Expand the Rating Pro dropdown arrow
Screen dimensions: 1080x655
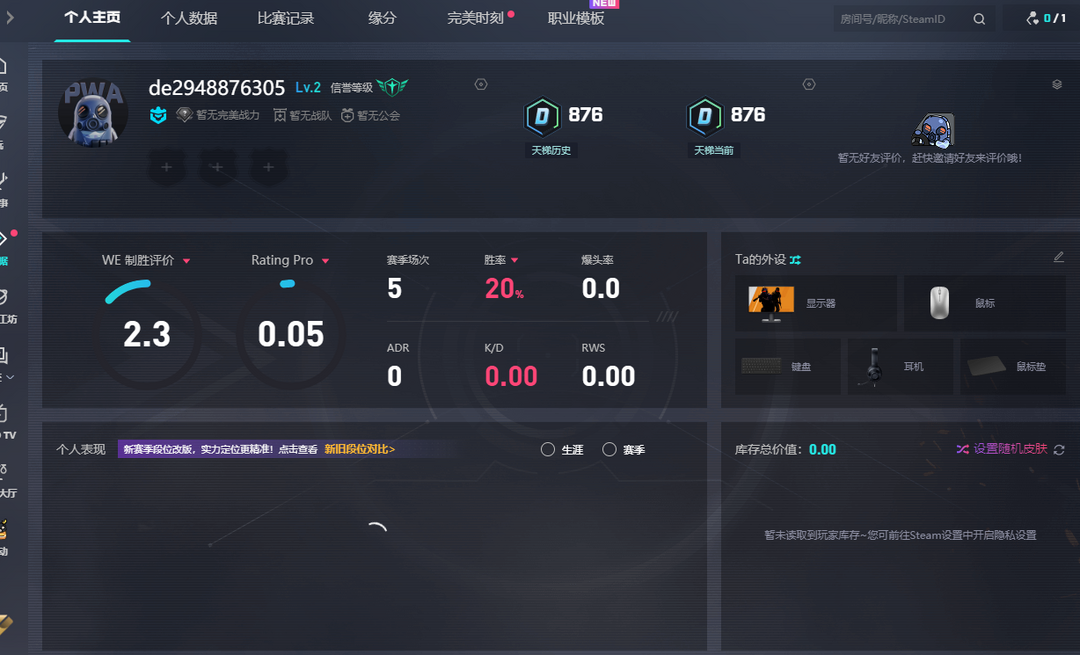(325, 261)
